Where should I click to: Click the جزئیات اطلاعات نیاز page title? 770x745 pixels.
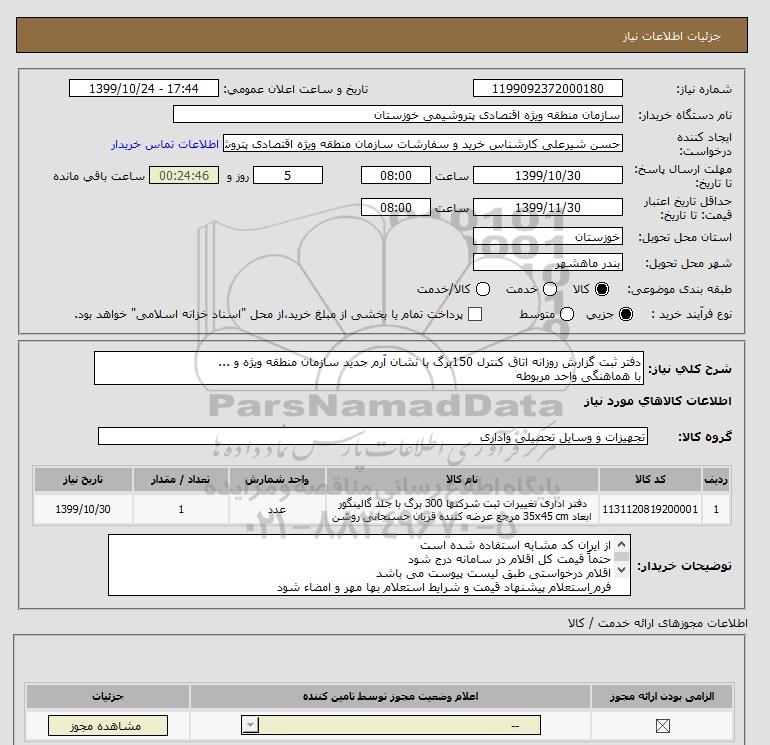click(671, 37)
